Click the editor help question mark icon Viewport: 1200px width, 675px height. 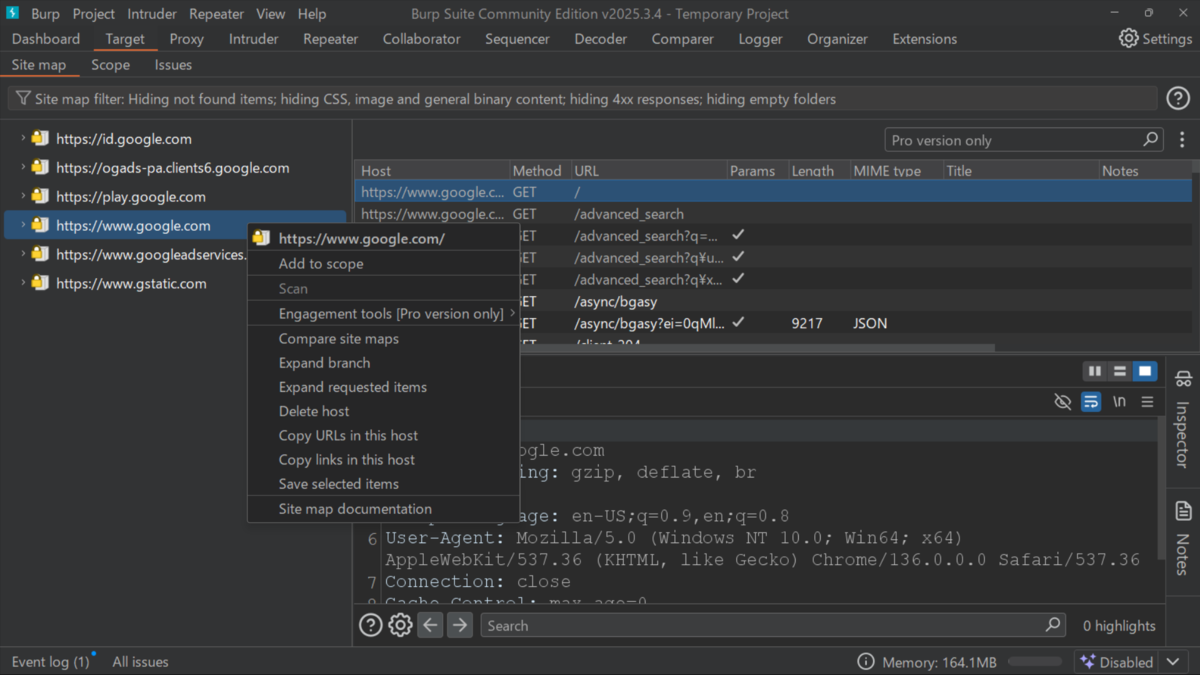(x=371, y=625)
